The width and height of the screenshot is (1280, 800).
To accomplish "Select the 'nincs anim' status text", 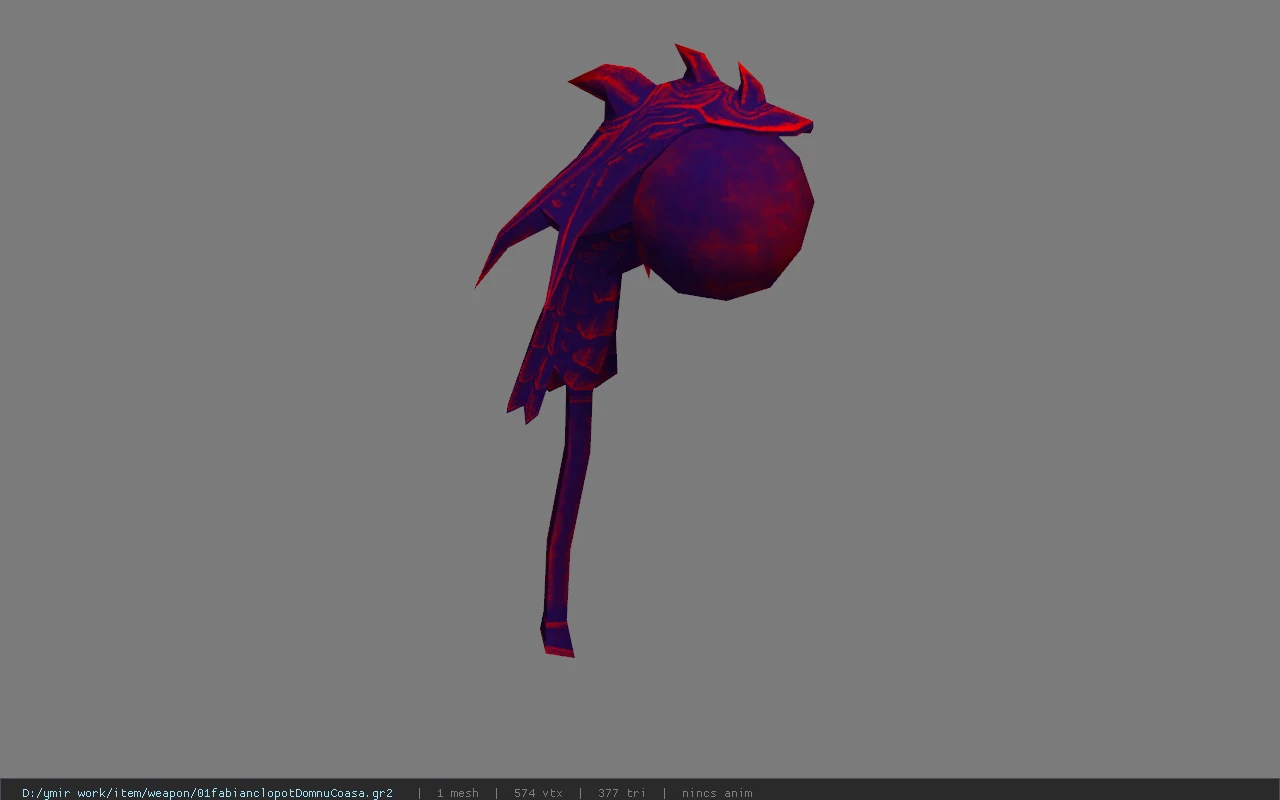I will [717, 793].
